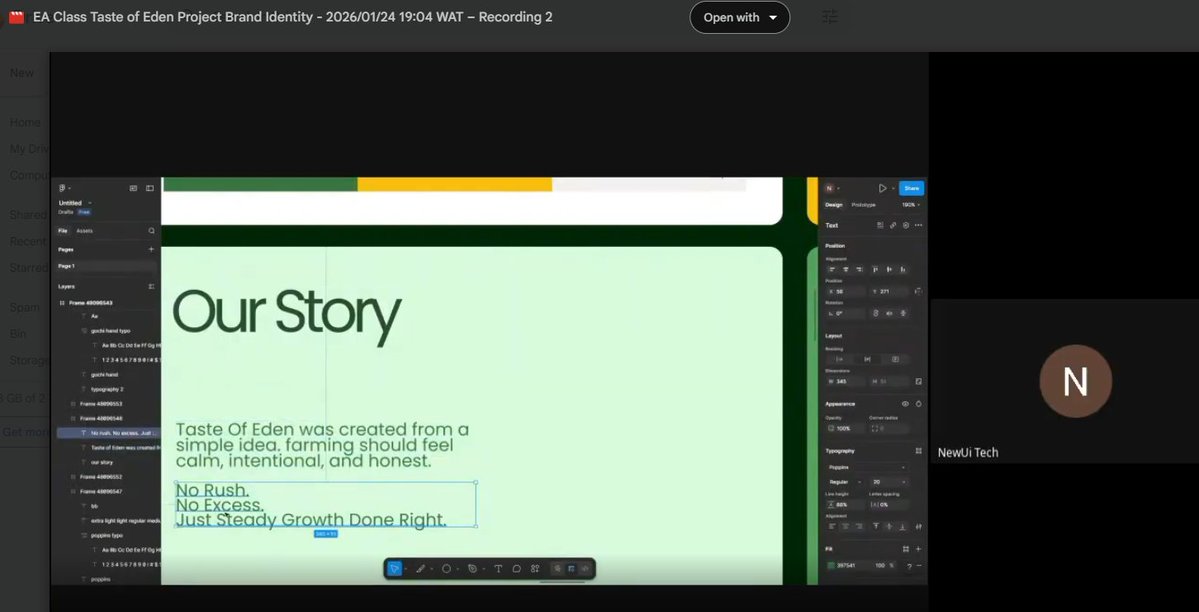Screen dimensions: 1199x612
Task: Remove the fill with minus icon
Action: click(x=919, y=565)
